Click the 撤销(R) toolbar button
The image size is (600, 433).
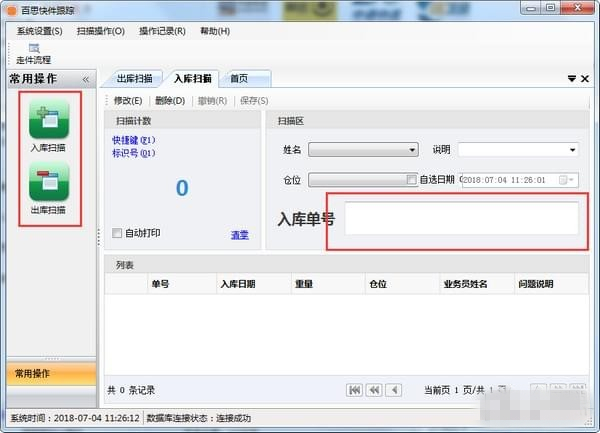[212, 101]
